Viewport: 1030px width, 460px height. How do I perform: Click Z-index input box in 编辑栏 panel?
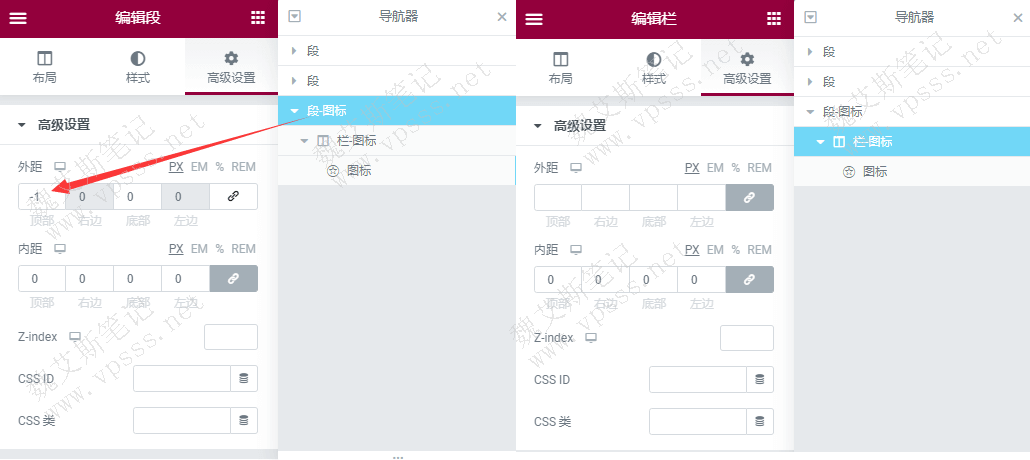tap(748, 338)
